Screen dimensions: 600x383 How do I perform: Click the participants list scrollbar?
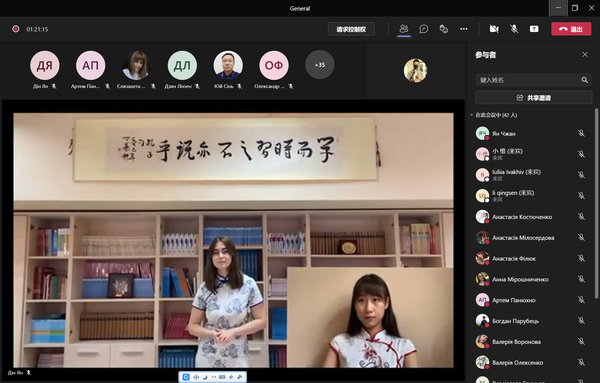pyautogui.click(x=596, y=203)
